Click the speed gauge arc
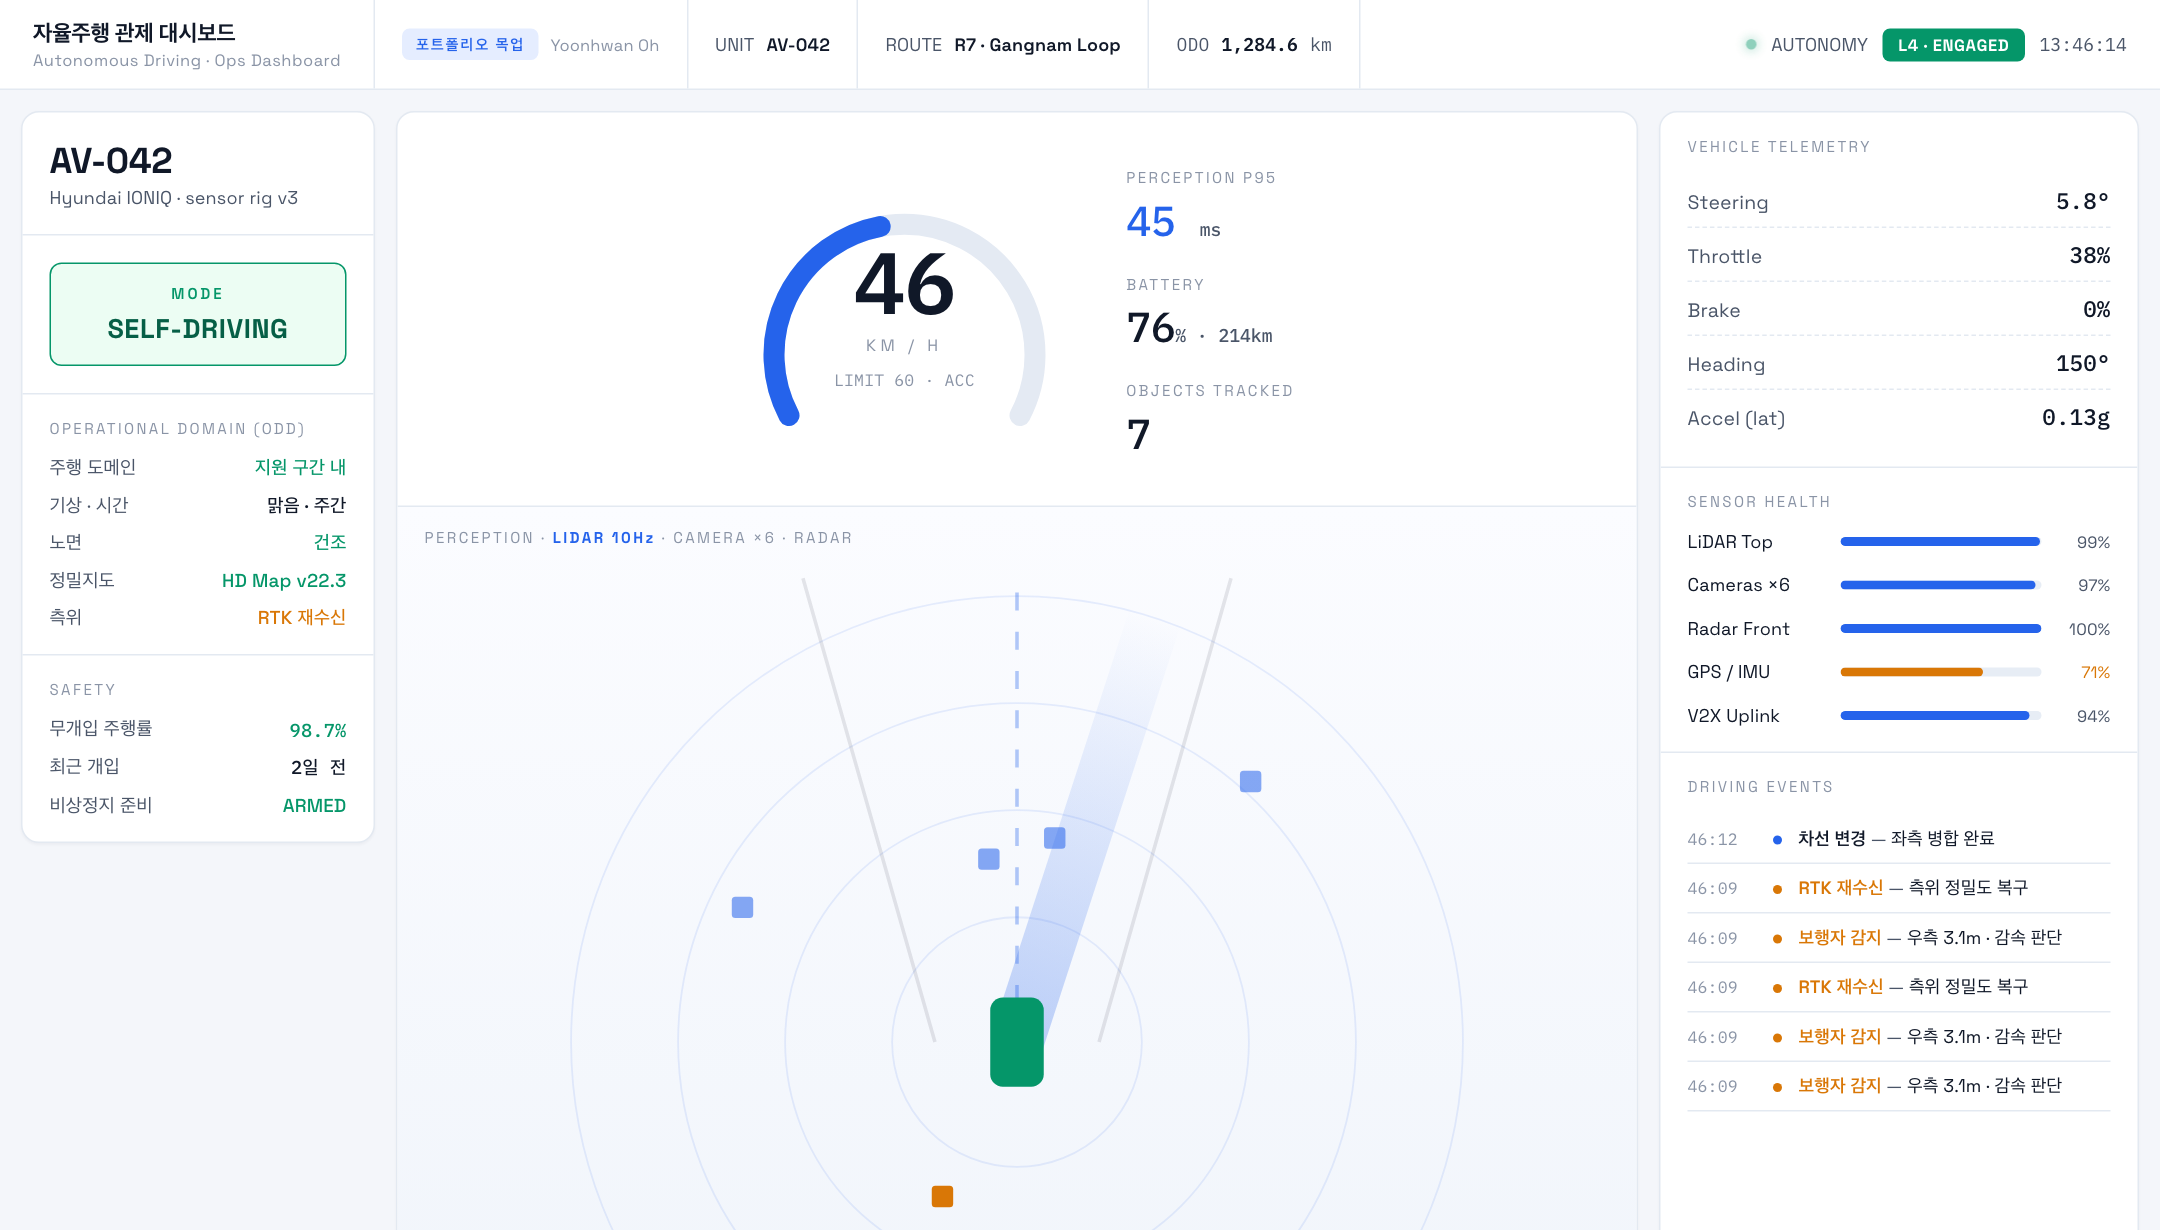 (x=904, y=320)
